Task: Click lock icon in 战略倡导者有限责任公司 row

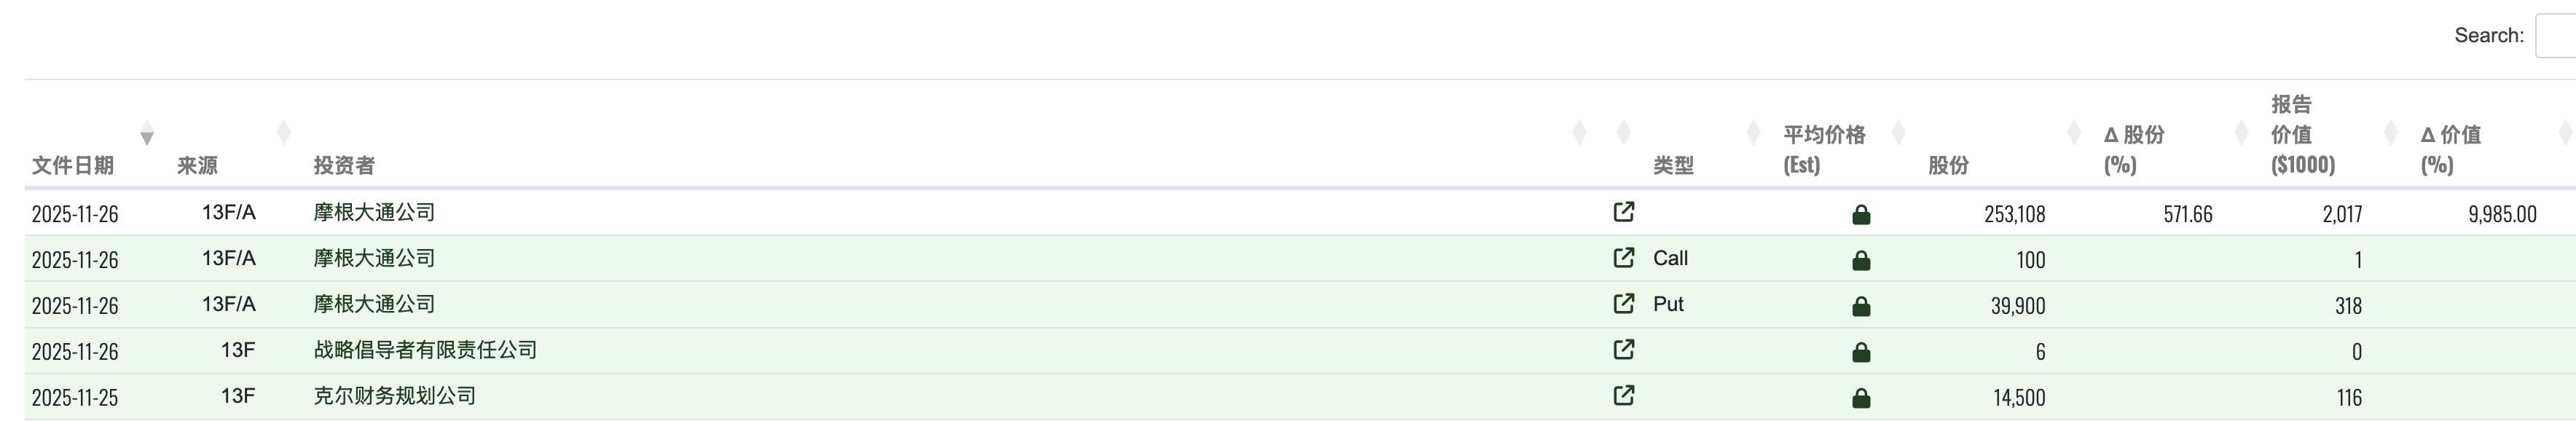Action: [x=1861, y=352]
